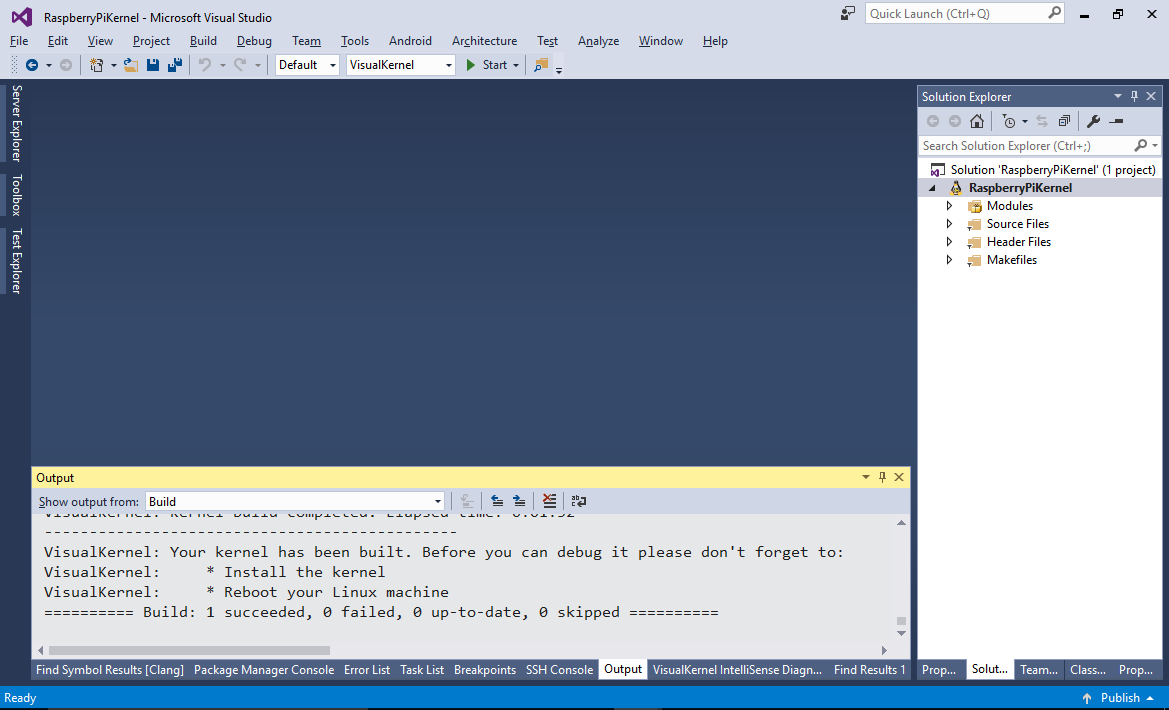1169x710 pixels.
Task: Expand the Source Files folder node
Action: [x=949, y=224]
